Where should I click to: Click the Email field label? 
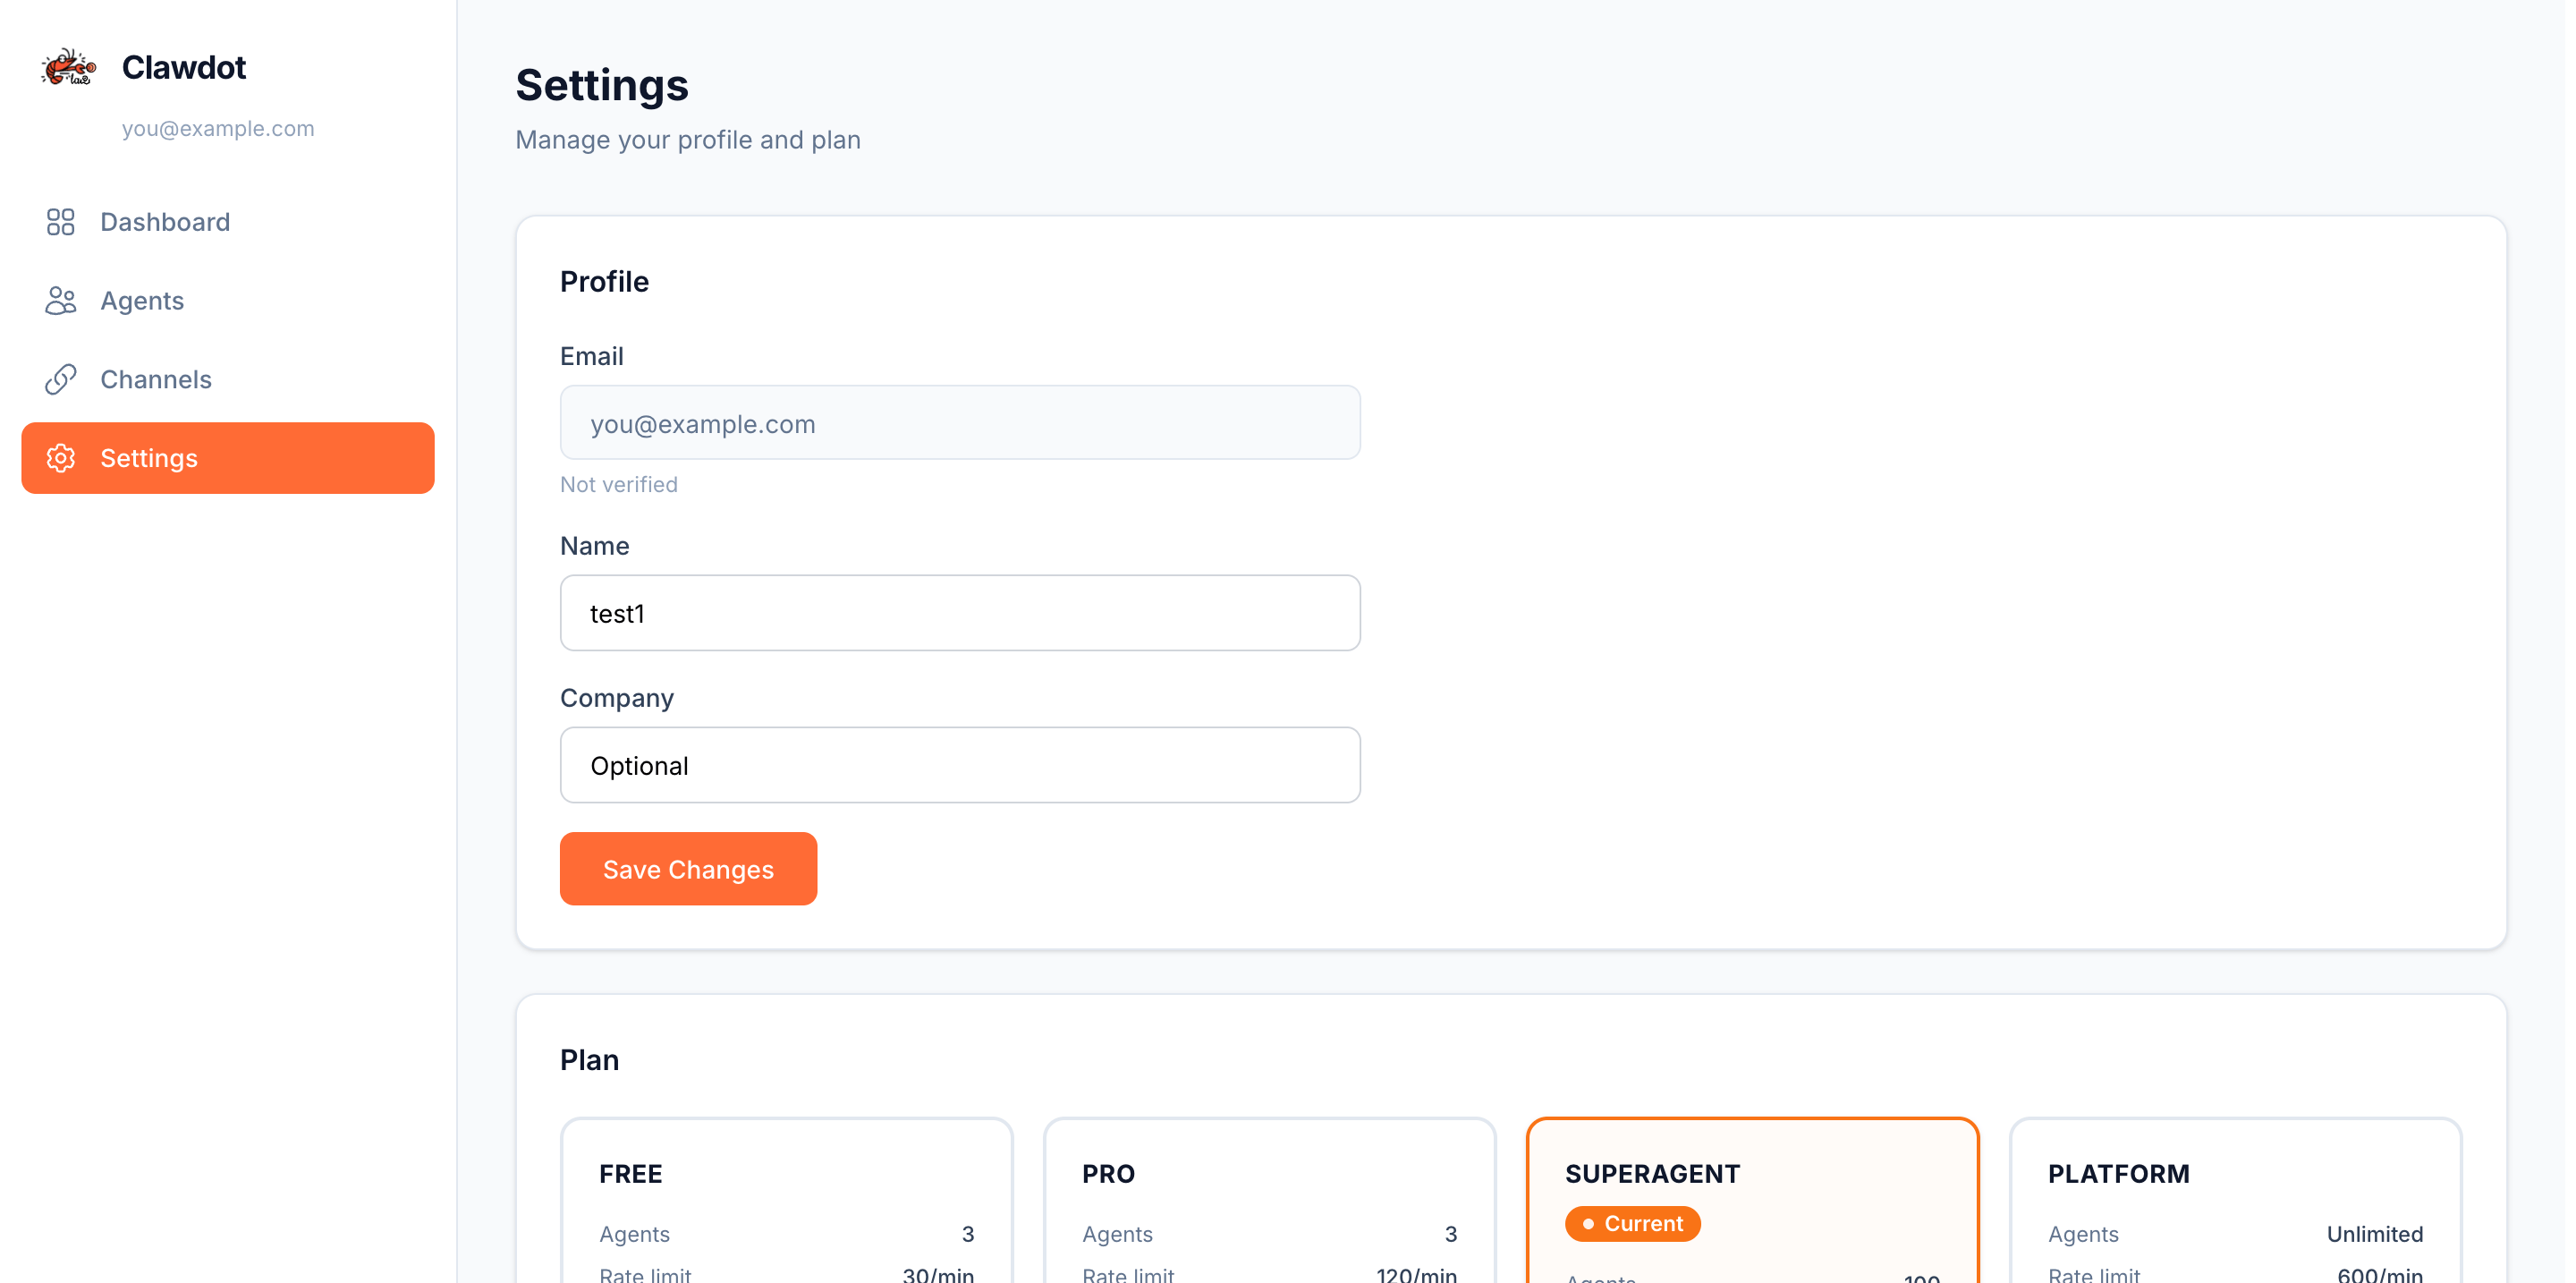point(592,357)
